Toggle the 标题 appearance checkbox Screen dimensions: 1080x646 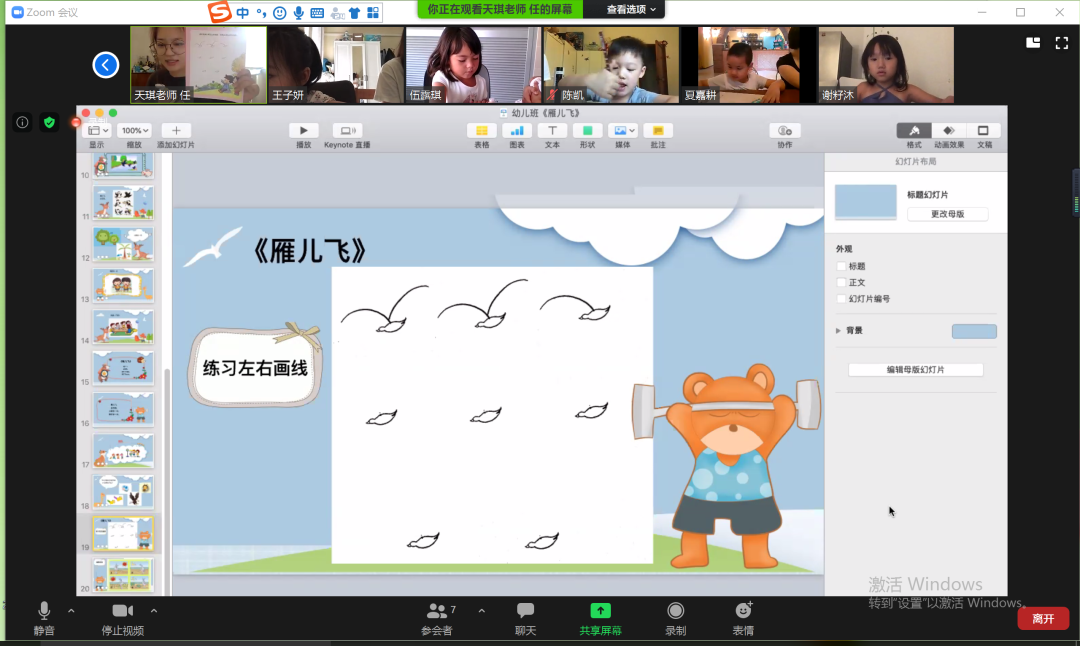pyautogui.click(x=841, y=266)
